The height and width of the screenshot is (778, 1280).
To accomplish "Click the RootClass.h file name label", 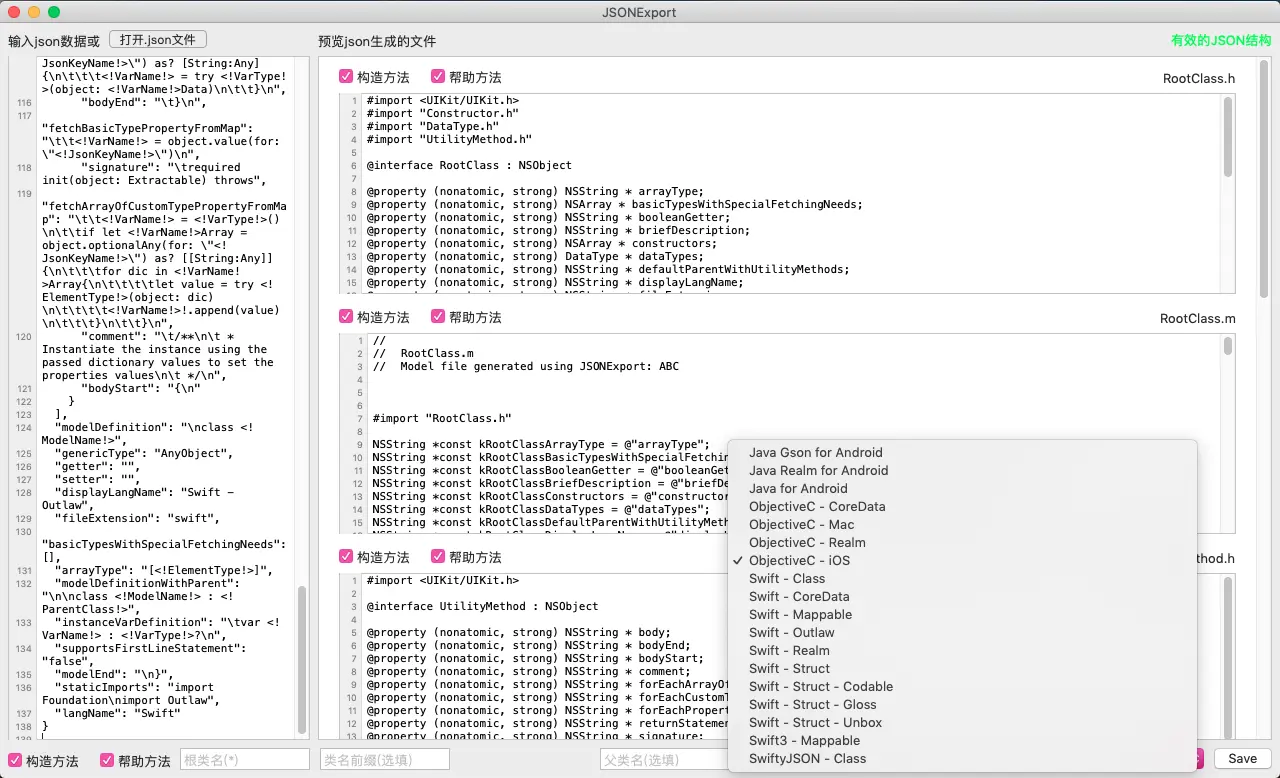I will pos(1199,78).
